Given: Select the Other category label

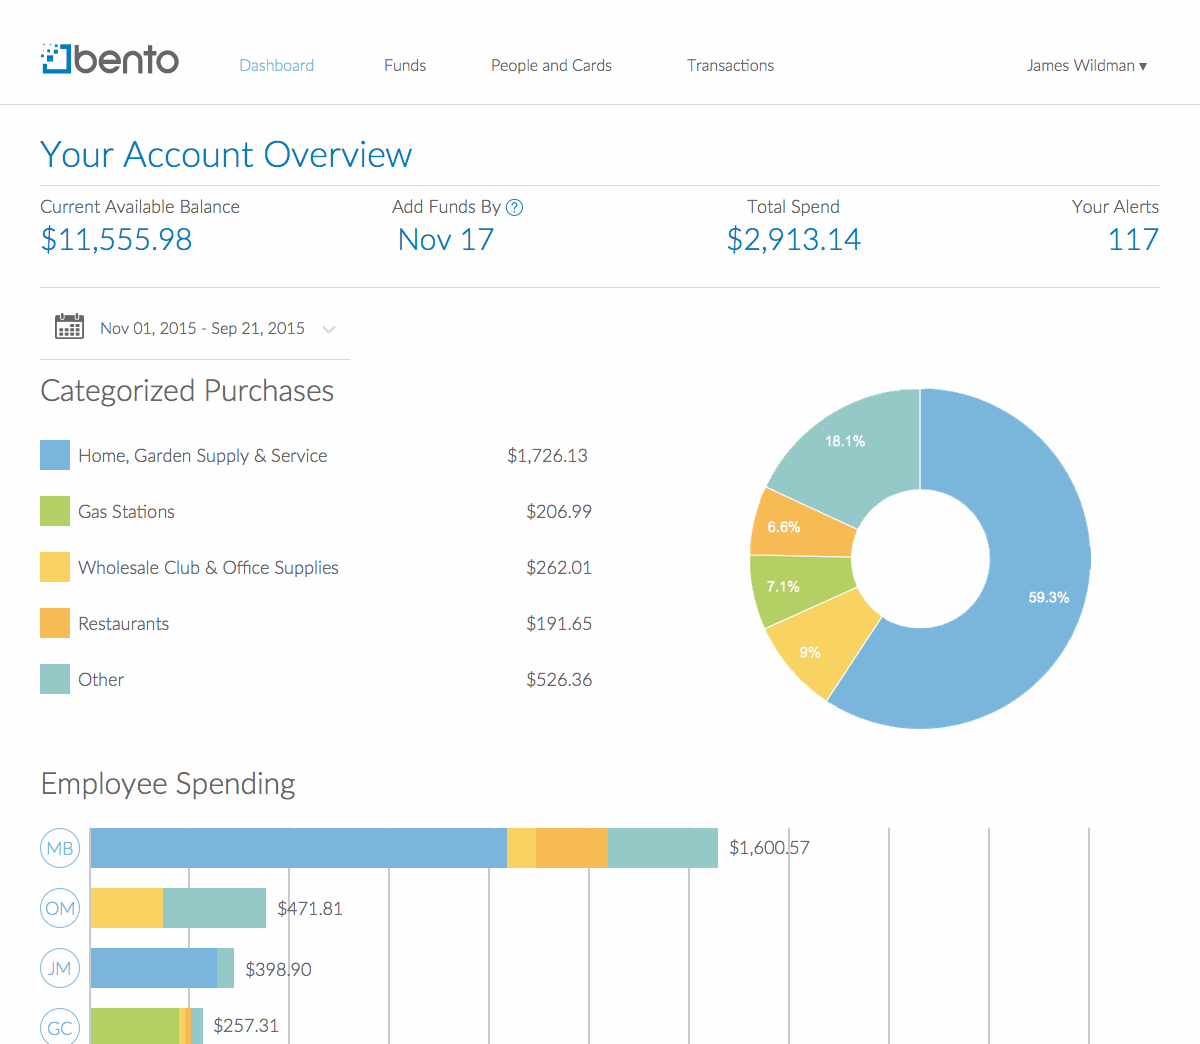Looking at the screenshot, I should (x=101, y=679).
